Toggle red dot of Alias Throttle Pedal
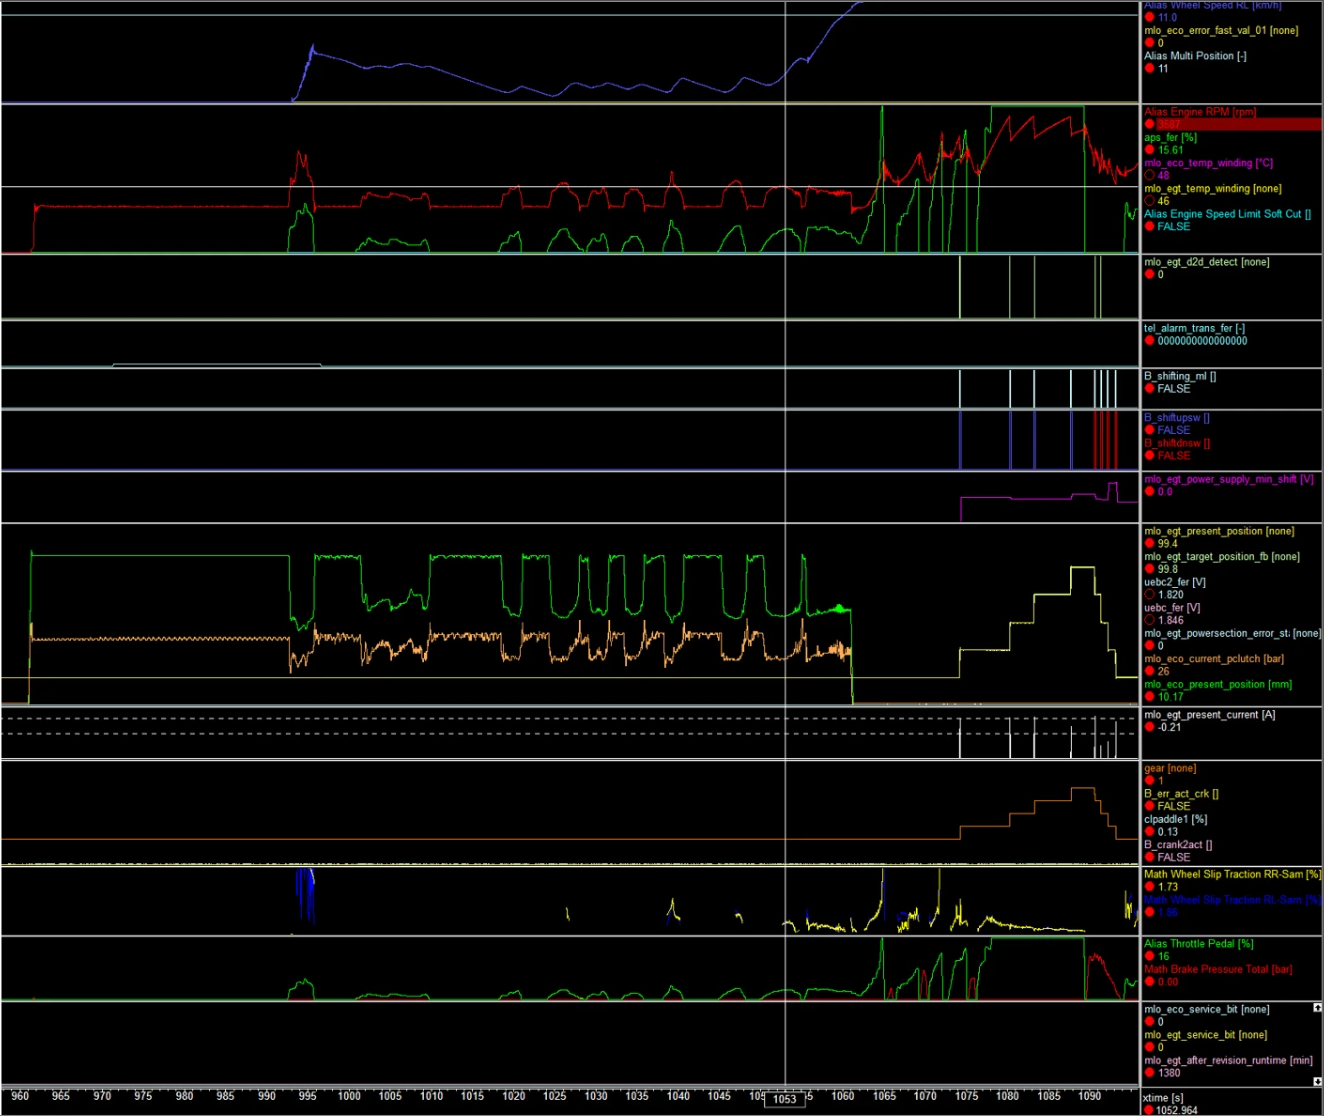The width and height of the screenshot is (1324, 1116). 1149,956
